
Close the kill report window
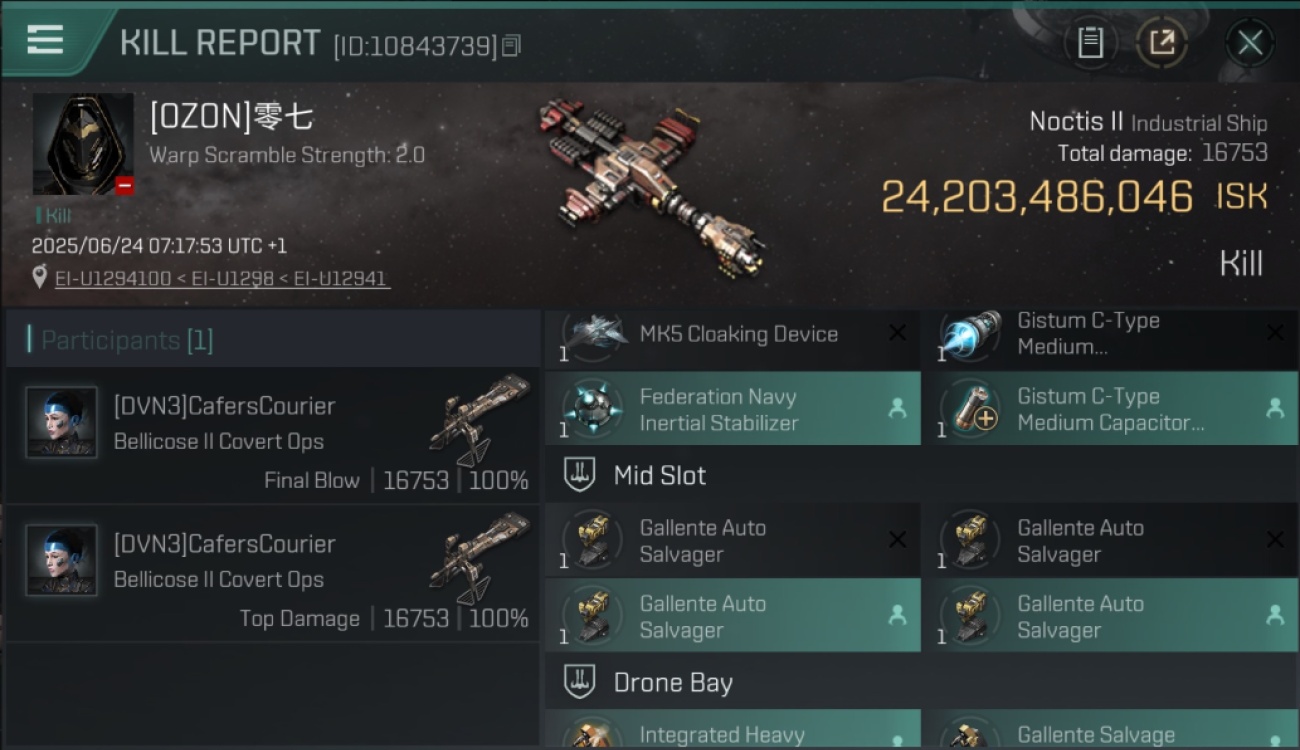1250,43
